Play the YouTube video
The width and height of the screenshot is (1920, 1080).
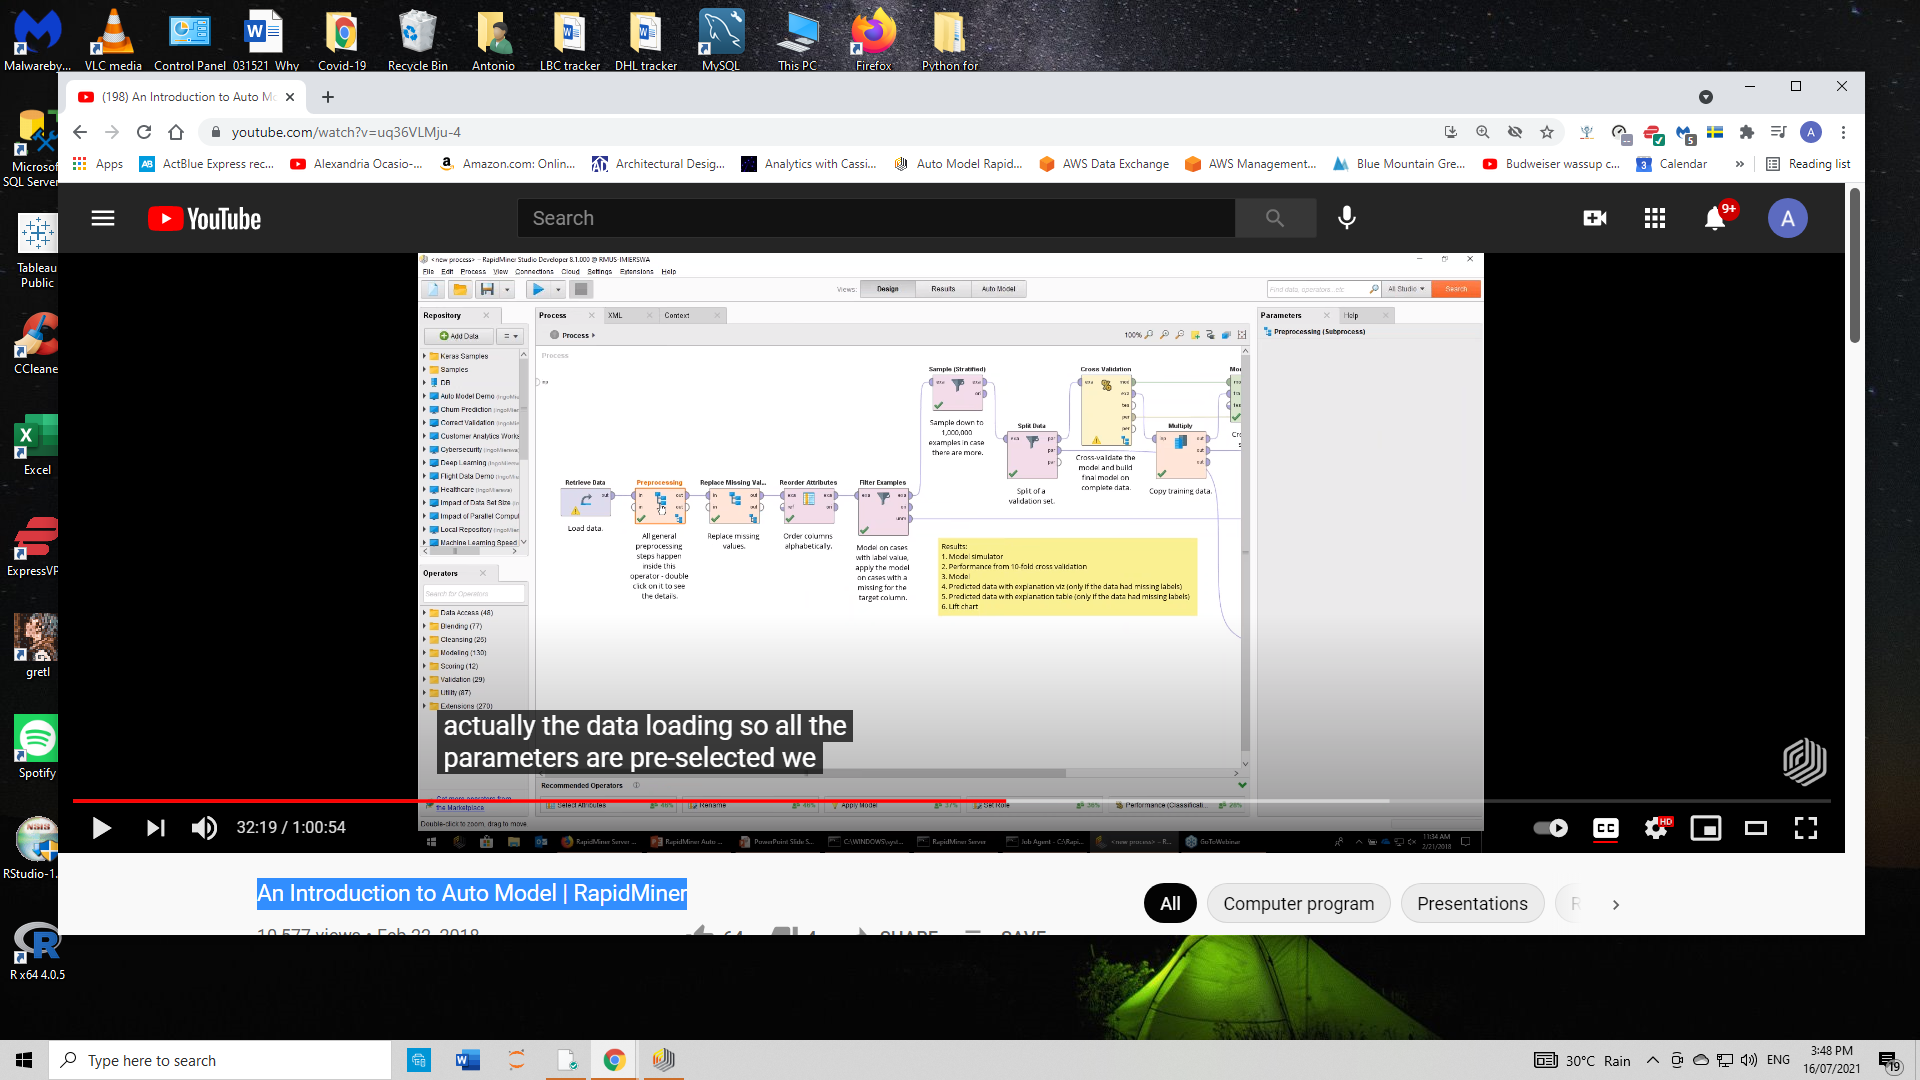coord(101,828)
